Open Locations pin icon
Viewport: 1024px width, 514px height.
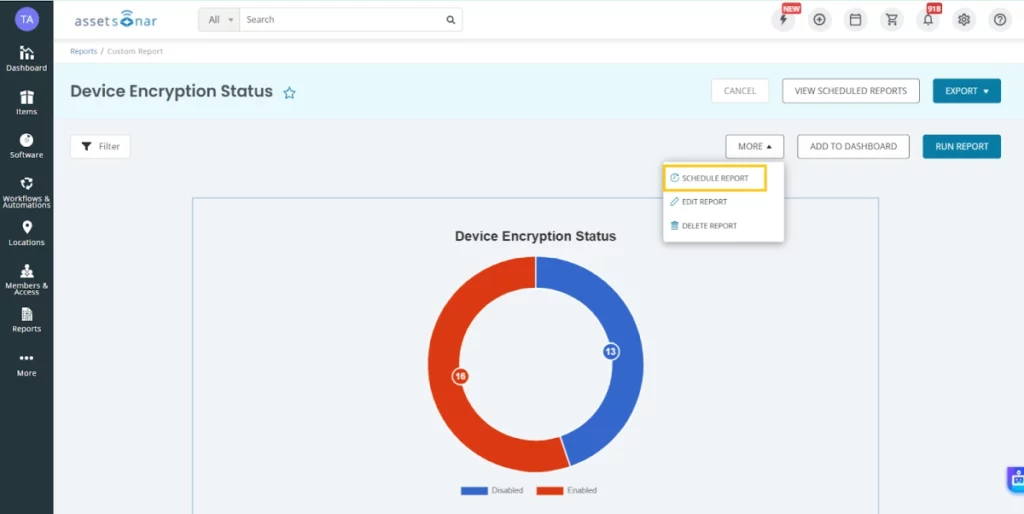click(26, 228)
